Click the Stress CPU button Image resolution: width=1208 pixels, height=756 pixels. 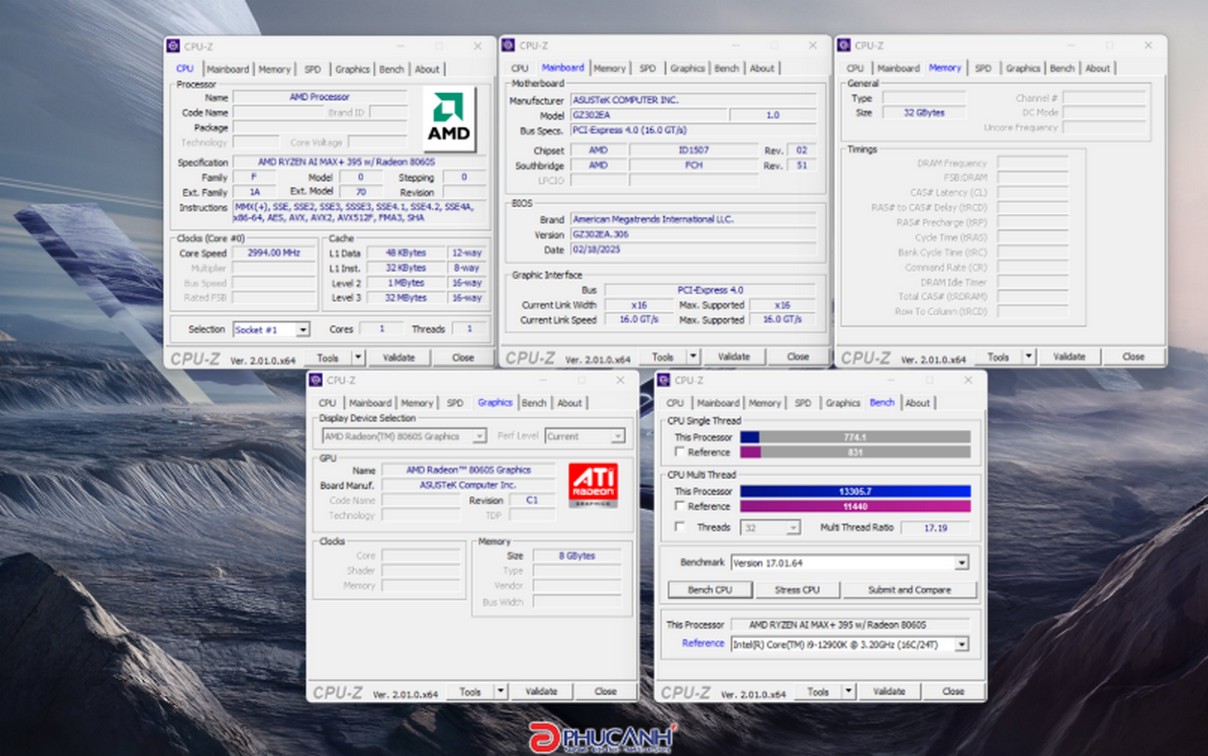(797, 590)
